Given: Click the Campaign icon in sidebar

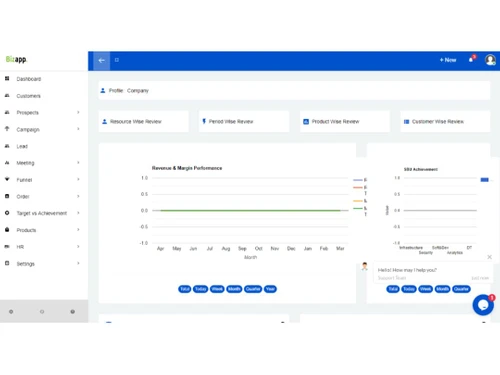Looking at the screenshot, I should tap(7, 129).
